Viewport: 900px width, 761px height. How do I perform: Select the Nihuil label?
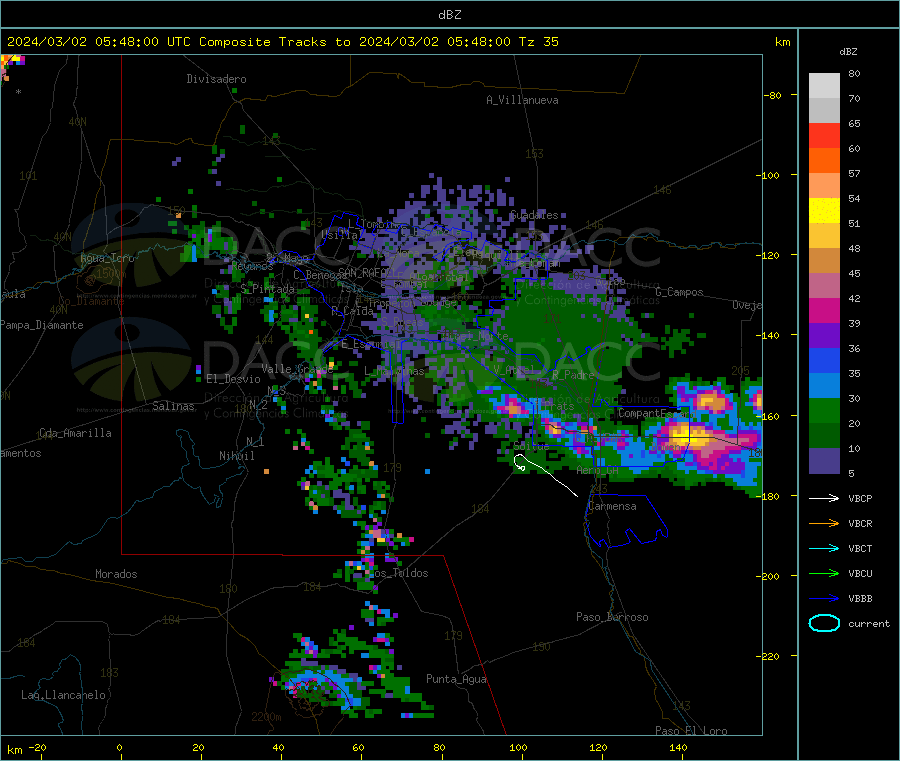coord(236,456)
